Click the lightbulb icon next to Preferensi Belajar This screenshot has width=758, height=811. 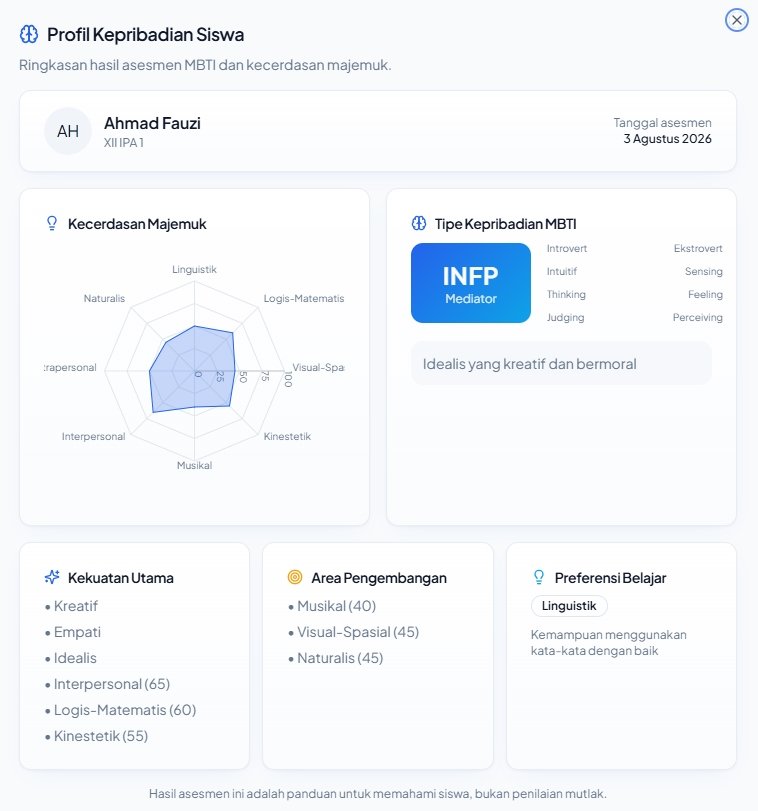539,577
